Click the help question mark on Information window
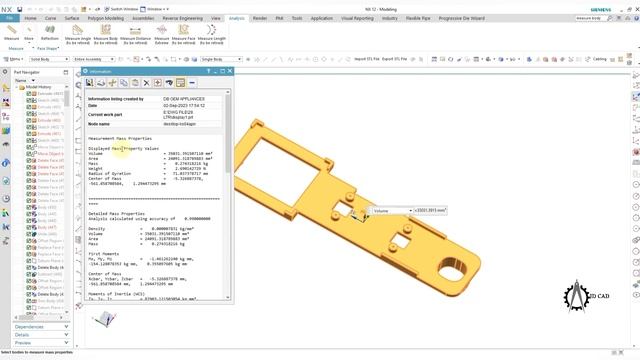640x360 pixels. click(x=209, y=71)
